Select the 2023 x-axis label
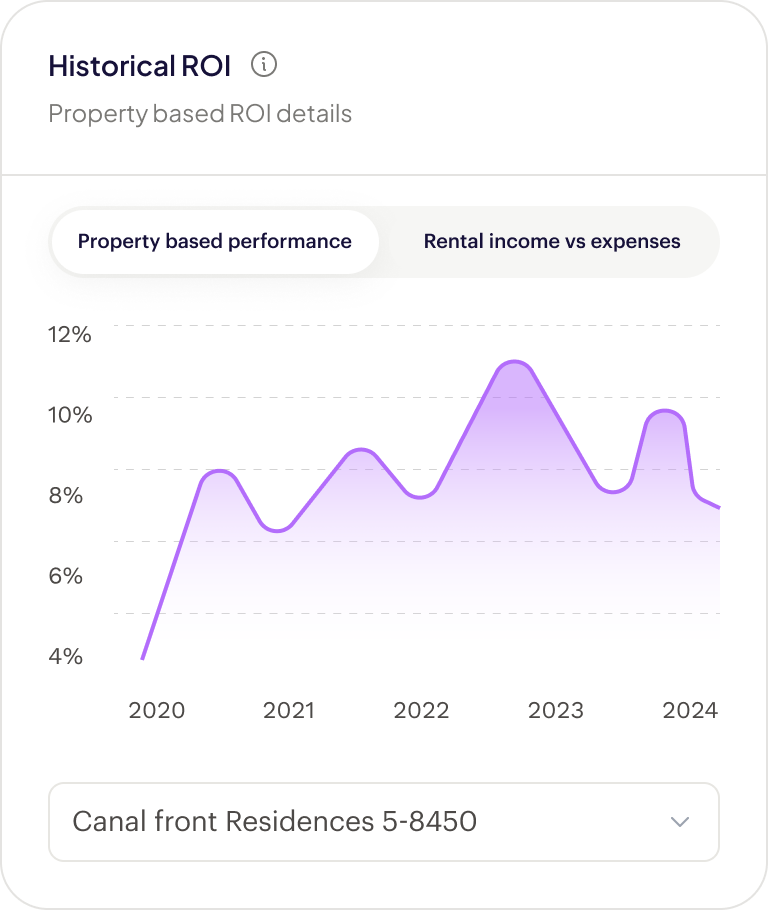Viewport: 768px width, 910px height. click(x=555, y=710)
